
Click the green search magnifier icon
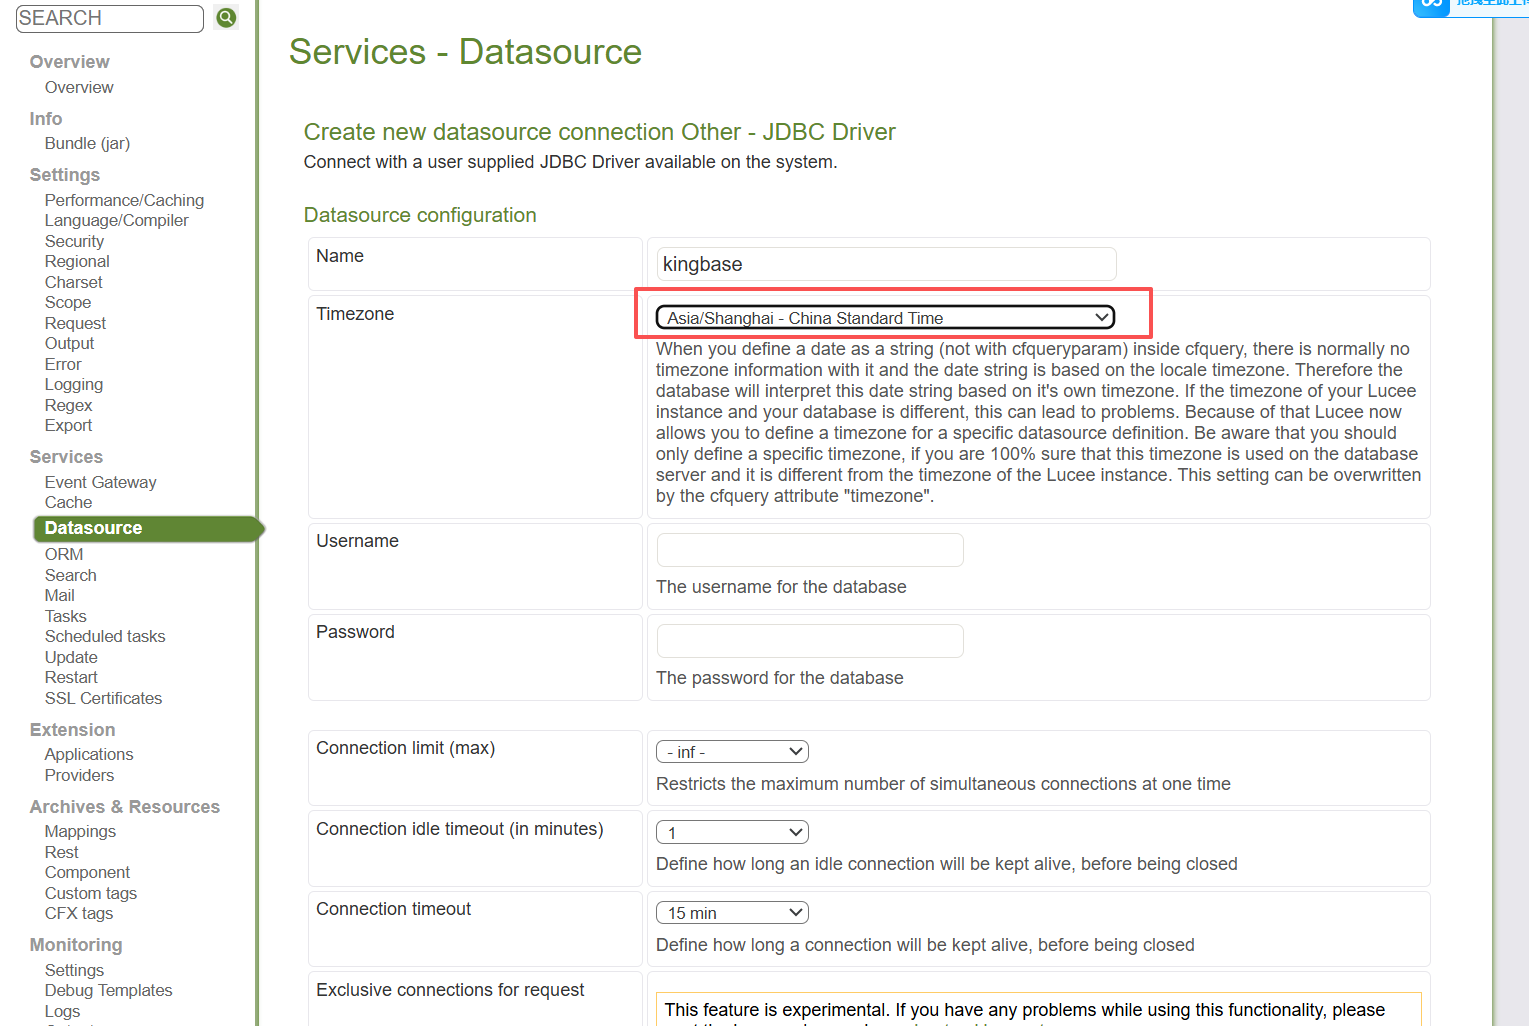227,18
